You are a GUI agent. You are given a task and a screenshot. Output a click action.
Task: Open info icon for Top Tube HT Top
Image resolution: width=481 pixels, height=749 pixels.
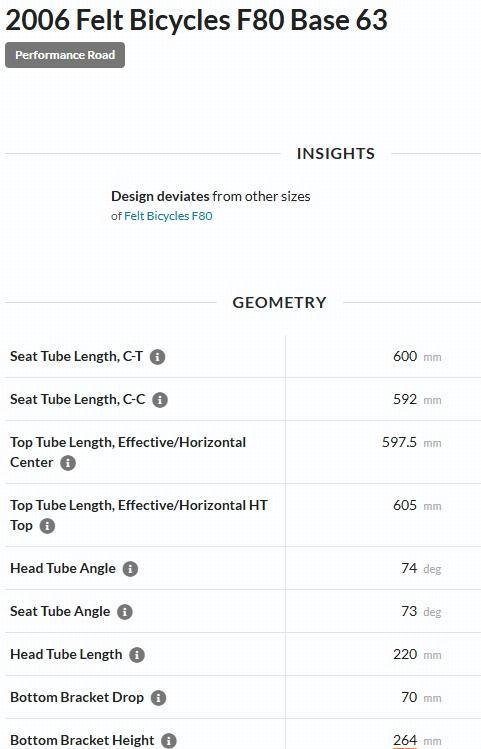[x=47, y=526]
